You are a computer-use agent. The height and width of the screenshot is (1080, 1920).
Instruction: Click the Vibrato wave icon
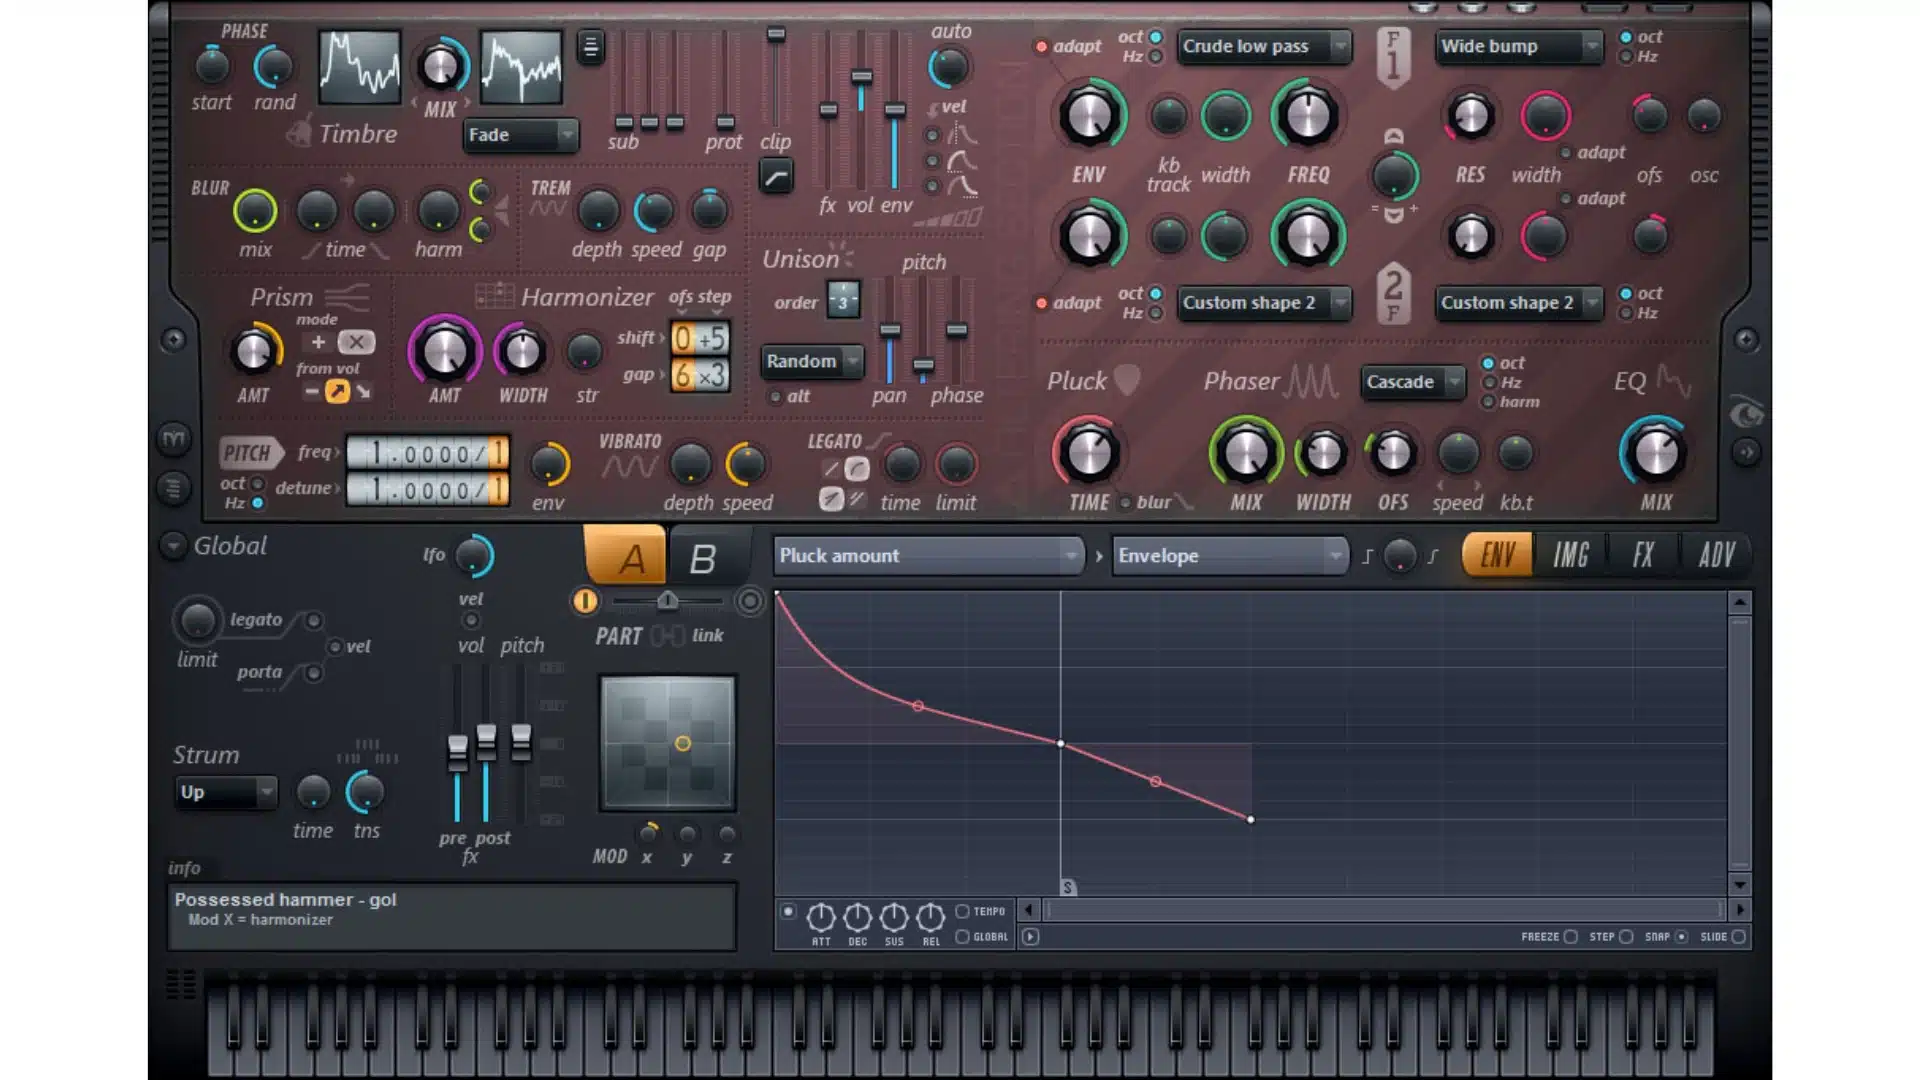click(x=629, y=467)
